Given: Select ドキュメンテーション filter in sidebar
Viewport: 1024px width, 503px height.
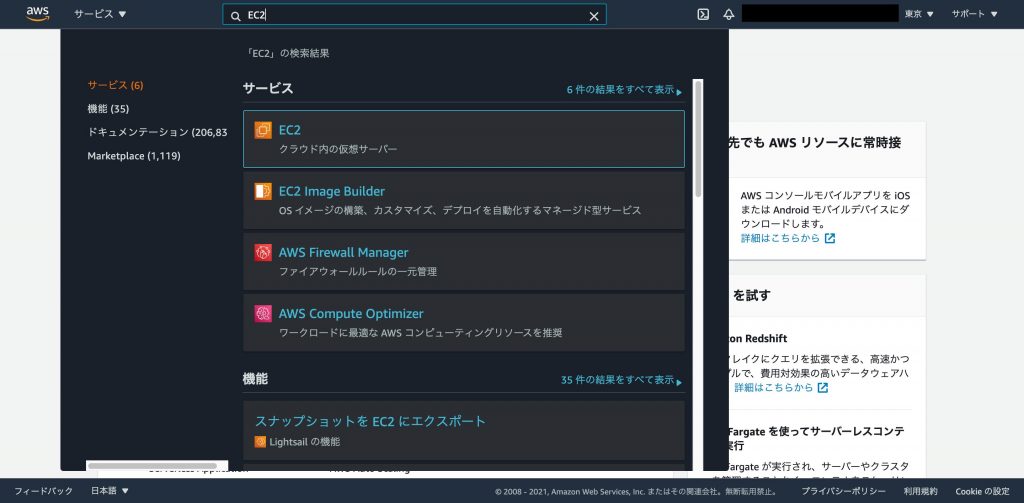Looking at the screenshot, I should 157,132.
